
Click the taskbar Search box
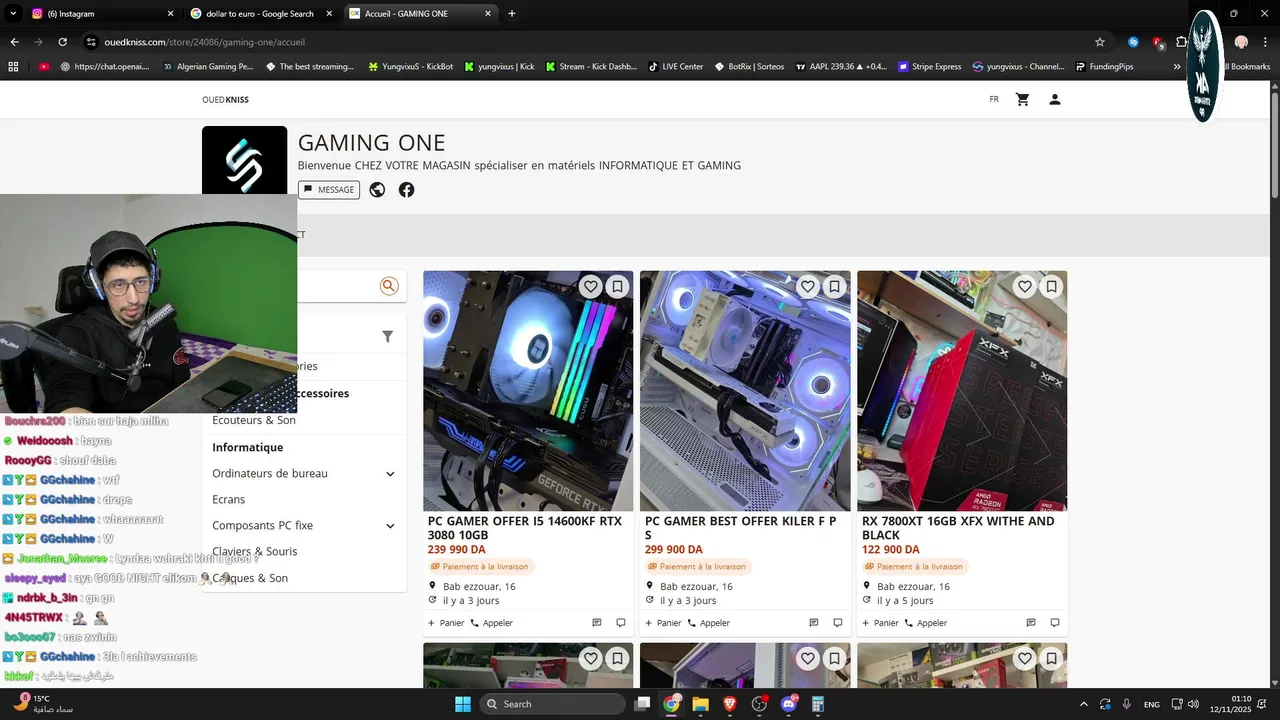point(551,704)
